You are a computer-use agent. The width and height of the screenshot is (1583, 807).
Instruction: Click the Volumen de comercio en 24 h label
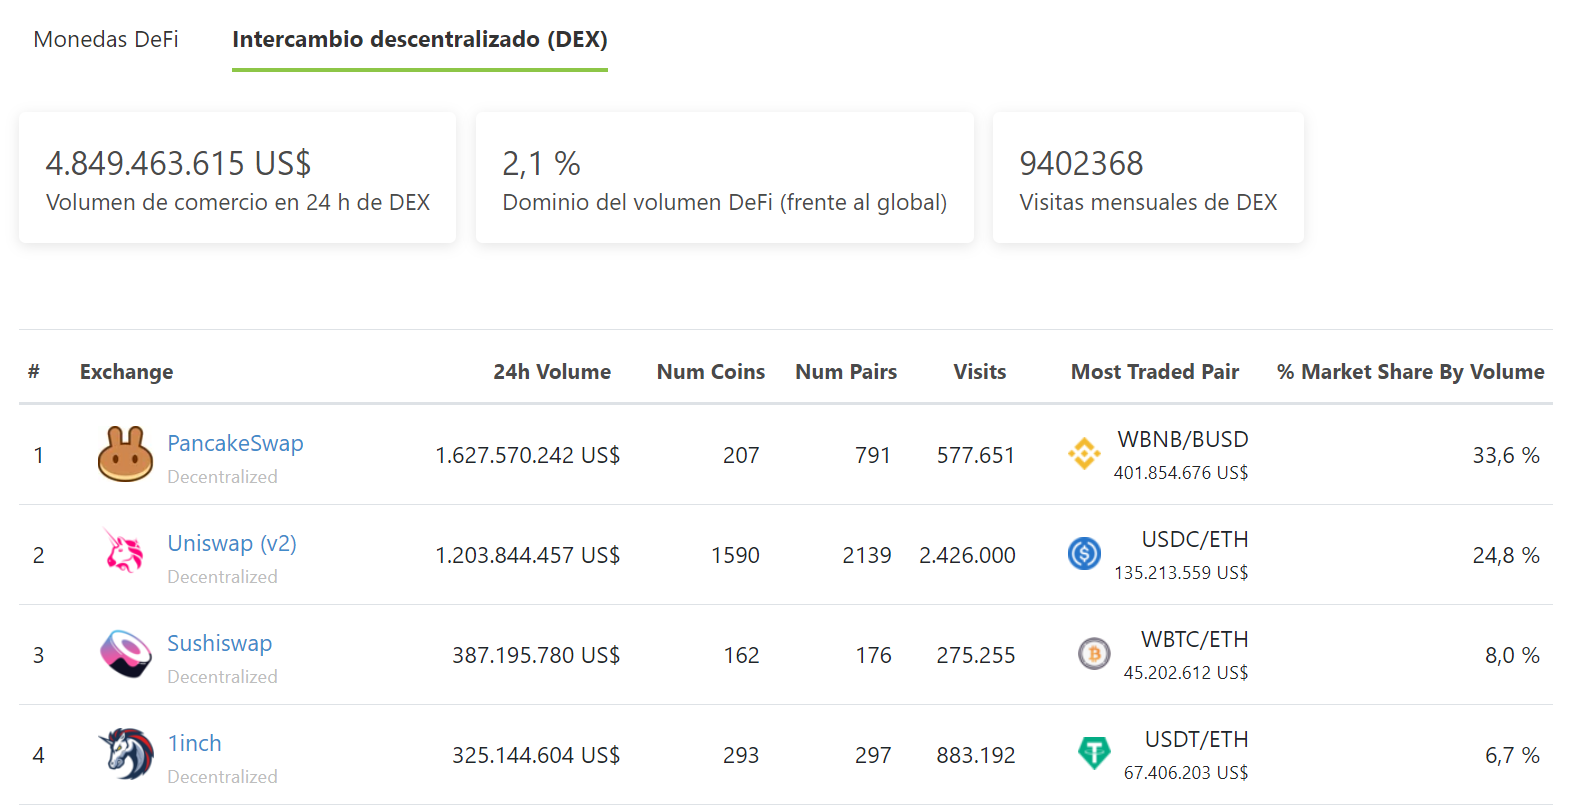(238, 202)
